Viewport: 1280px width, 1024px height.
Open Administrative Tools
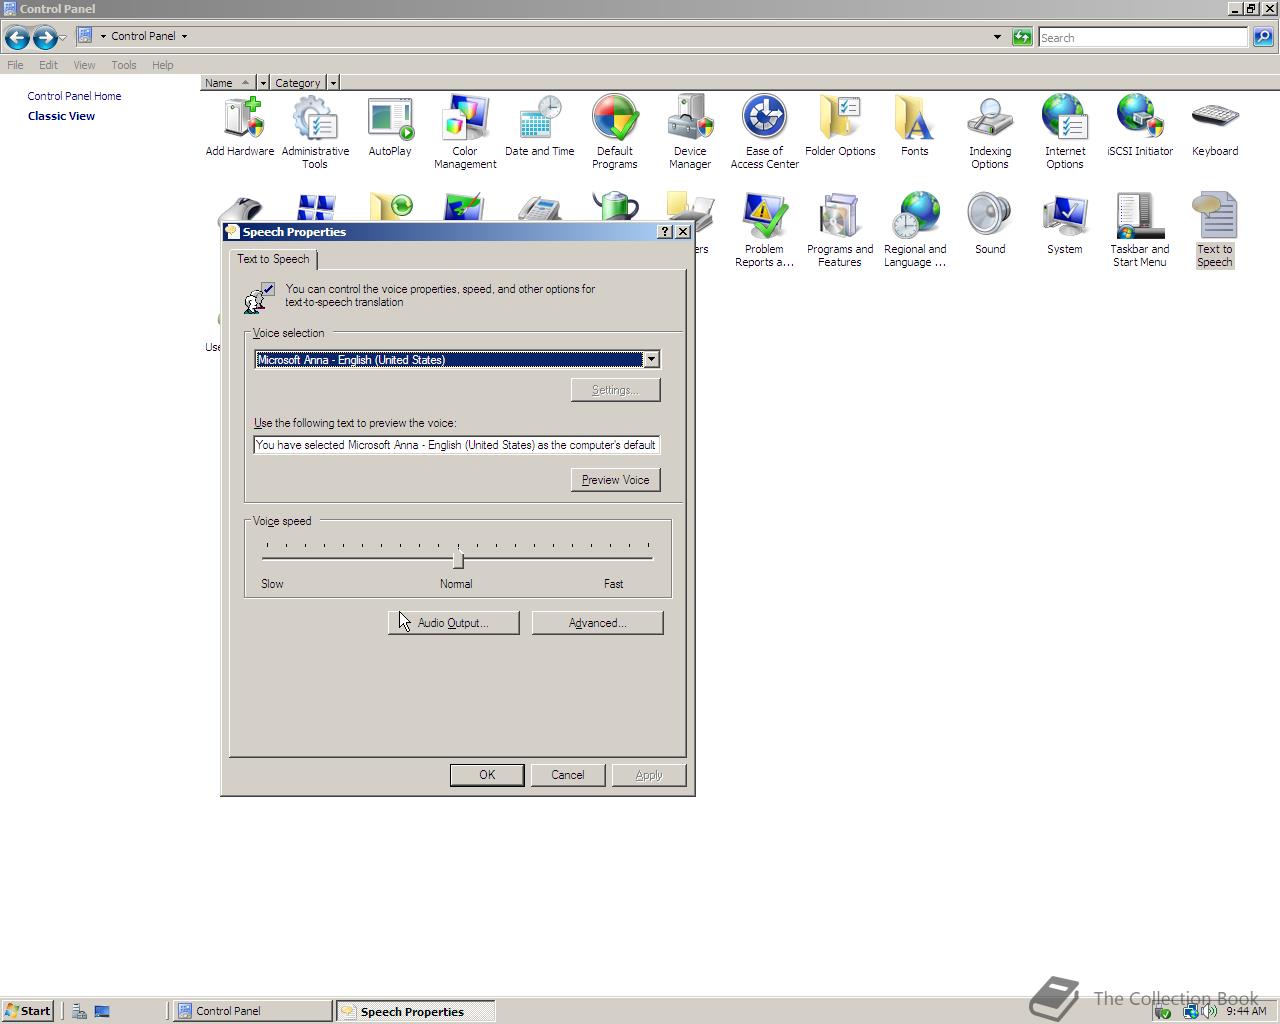(315, 132)
